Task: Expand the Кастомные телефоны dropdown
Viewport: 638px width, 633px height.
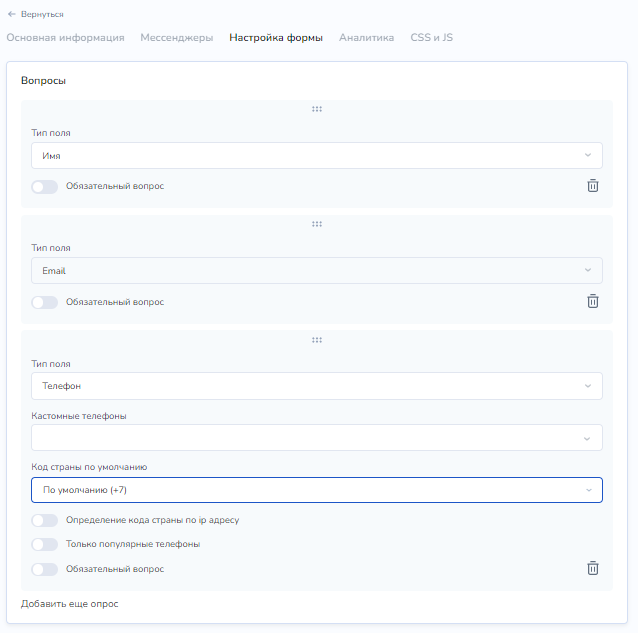Action: 317,438
